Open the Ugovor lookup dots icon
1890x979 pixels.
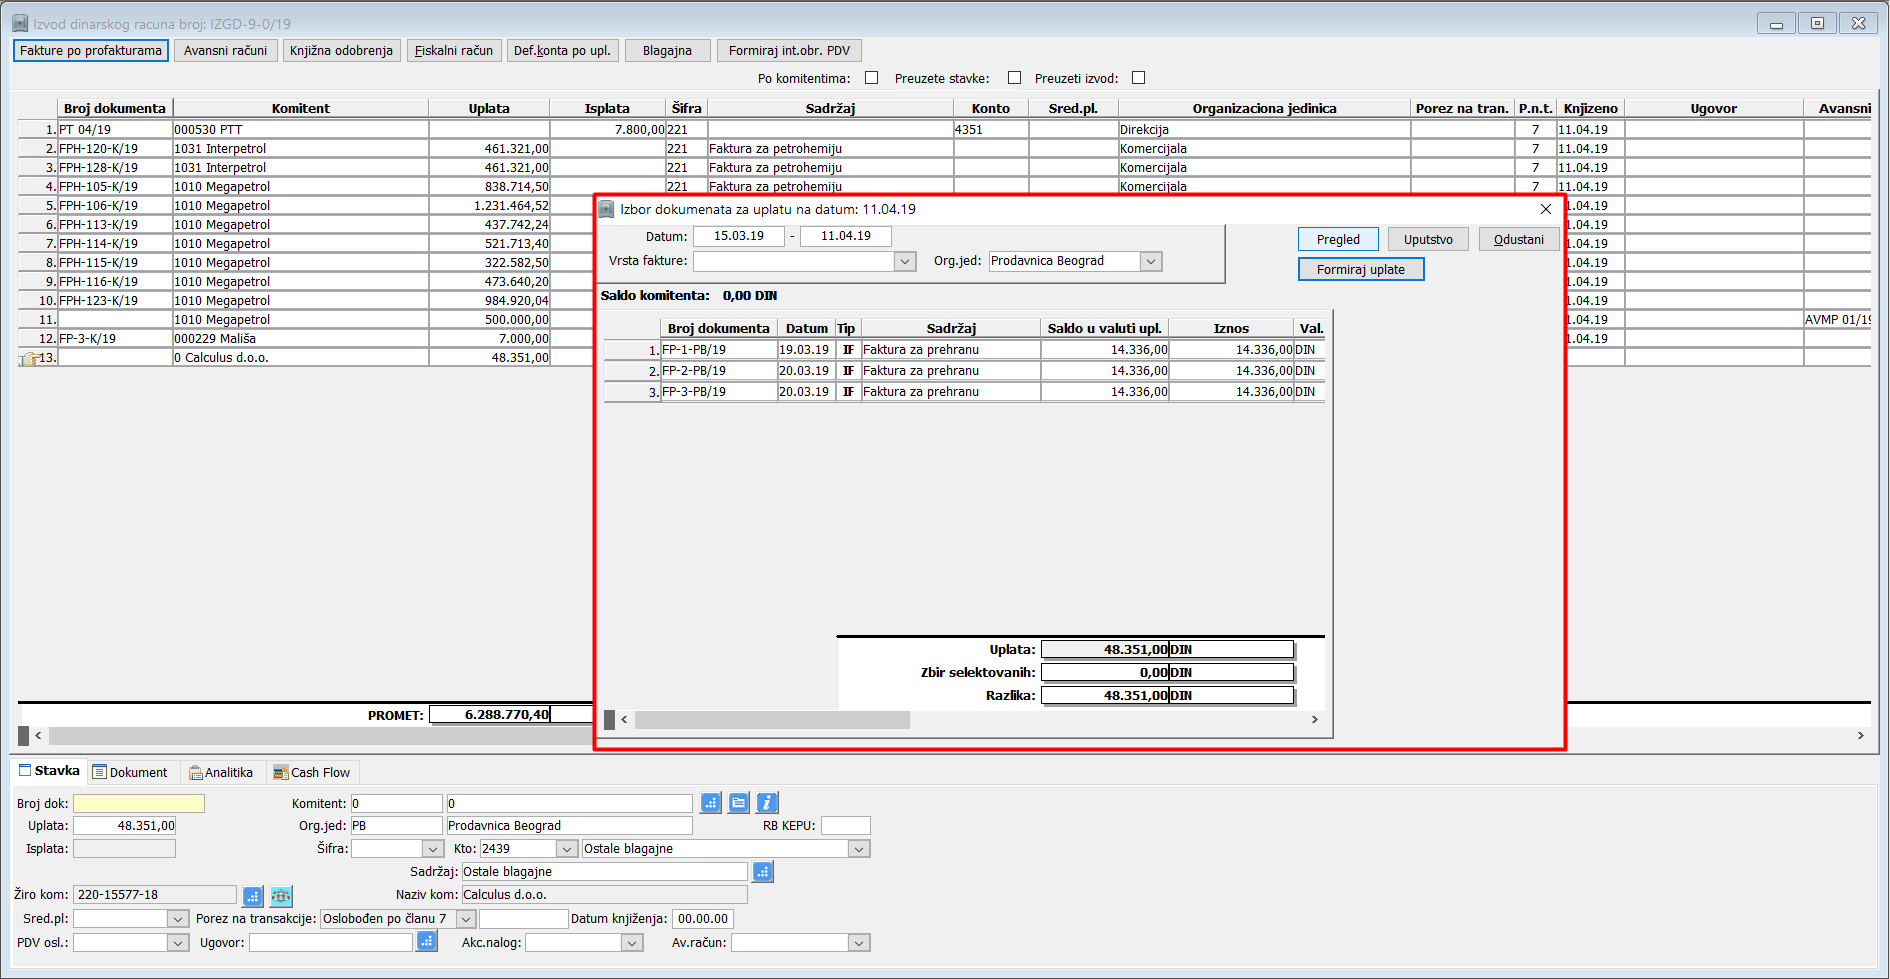pyautogui.click(x=427, y=941)
